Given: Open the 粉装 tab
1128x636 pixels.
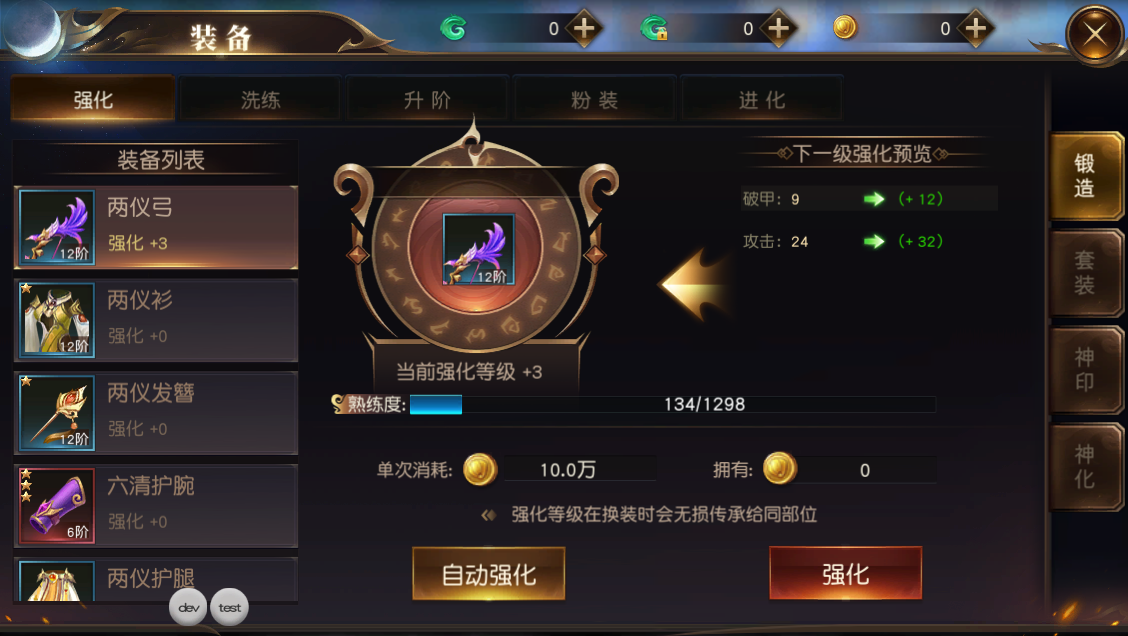Looking at the screenshot, I should pyautogui.click(x=594, y=99).
